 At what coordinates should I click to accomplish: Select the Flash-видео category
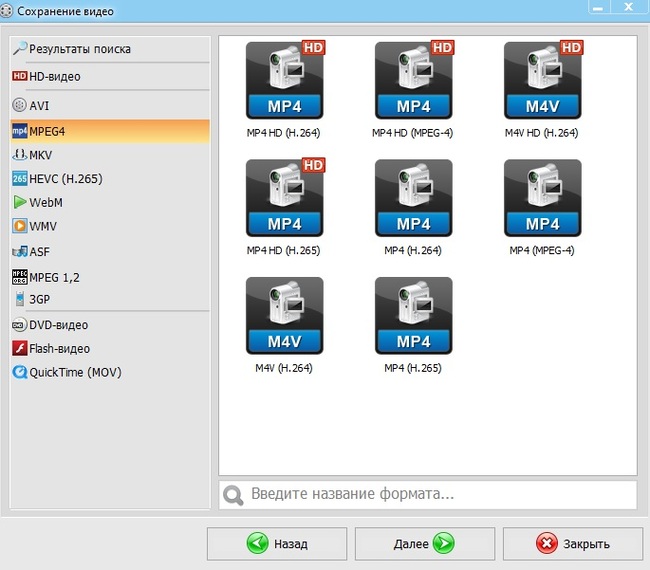pos(110,348)
